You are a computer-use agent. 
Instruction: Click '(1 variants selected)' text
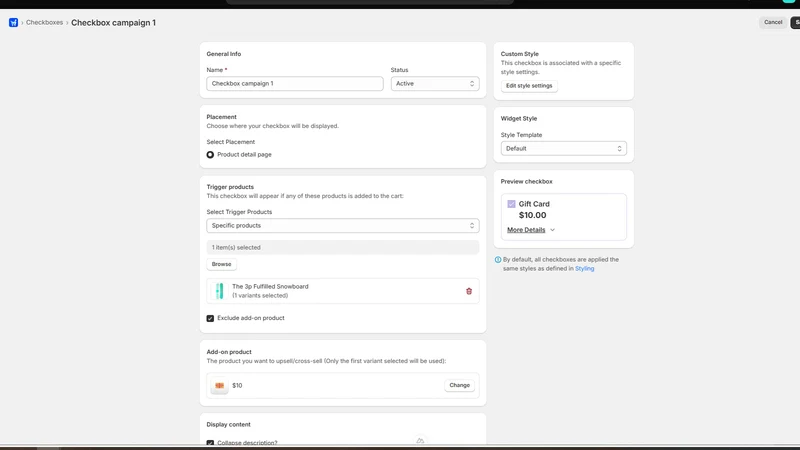pyautogui.click(x=260, y=295)
